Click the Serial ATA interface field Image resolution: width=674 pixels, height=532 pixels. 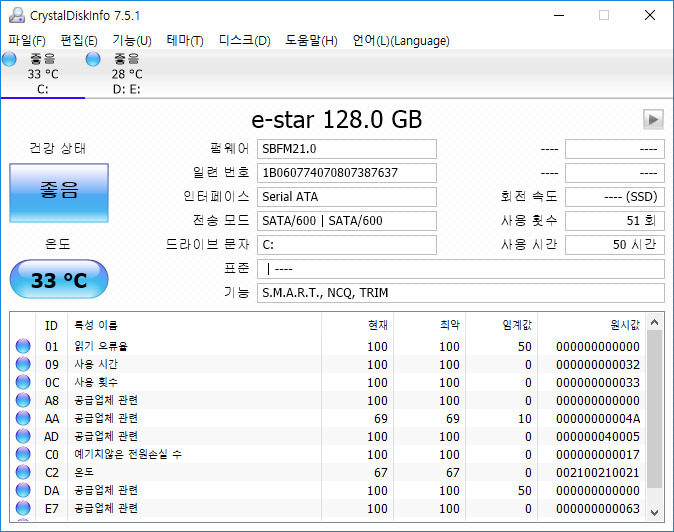347,197
